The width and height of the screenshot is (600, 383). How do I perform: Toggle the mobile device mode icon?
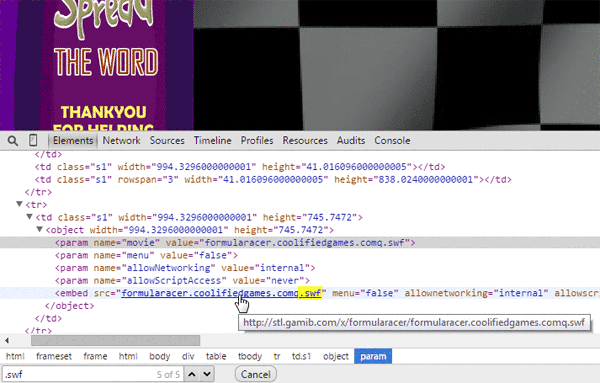pyautogui.click(x=33, y=140)
